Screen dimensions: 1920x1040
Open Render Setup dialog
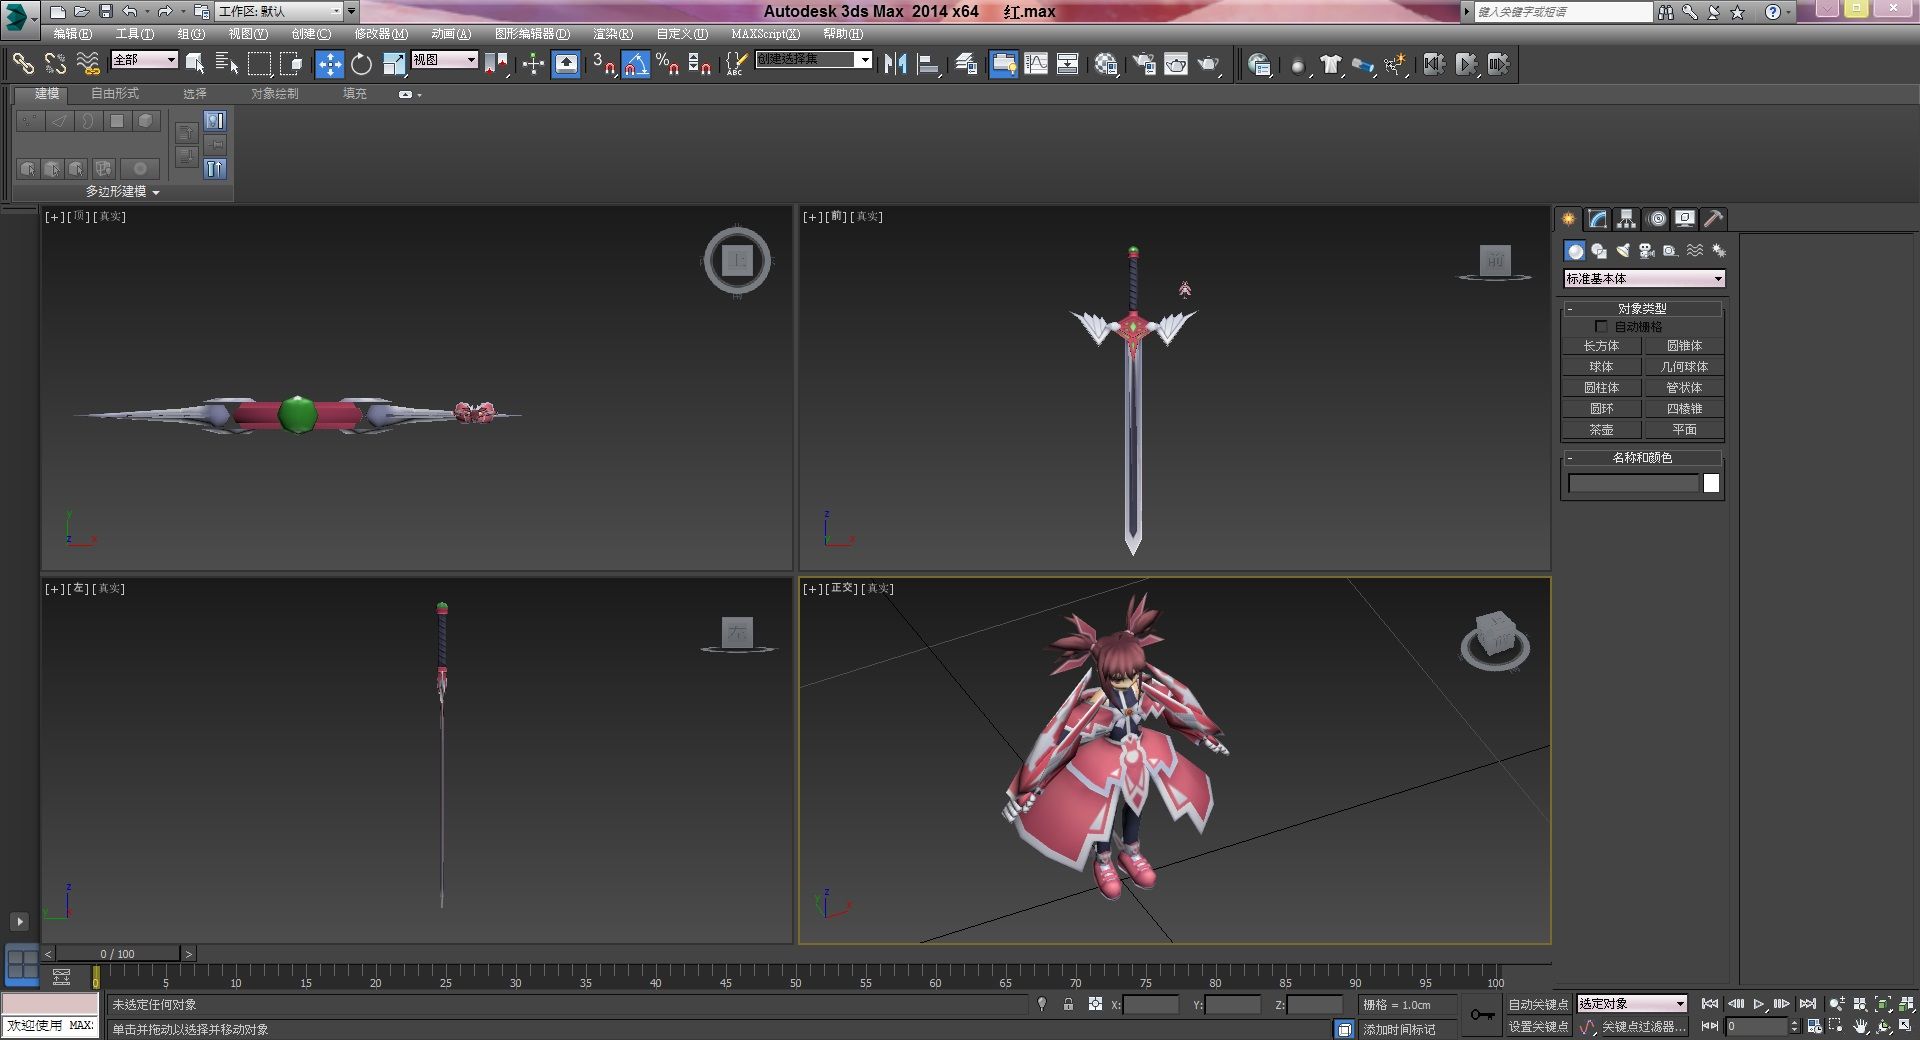pos(1144,64)
